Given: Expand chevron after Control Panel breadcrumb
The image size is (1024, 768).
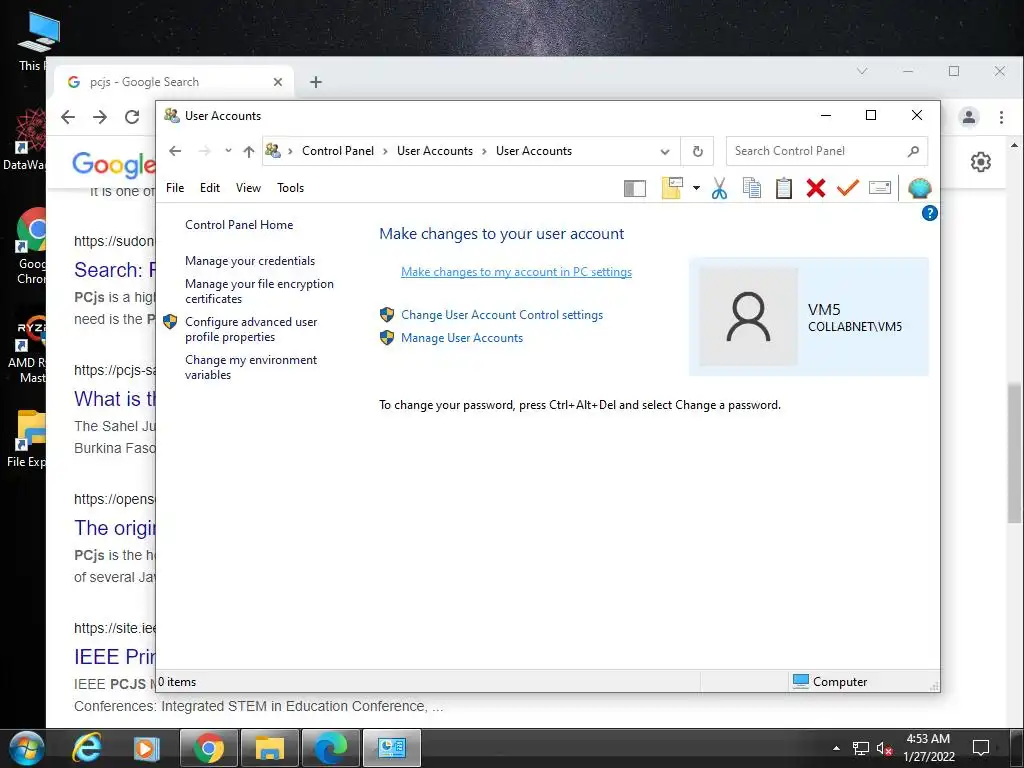Looking at the screenshot, I should (385, 152).
